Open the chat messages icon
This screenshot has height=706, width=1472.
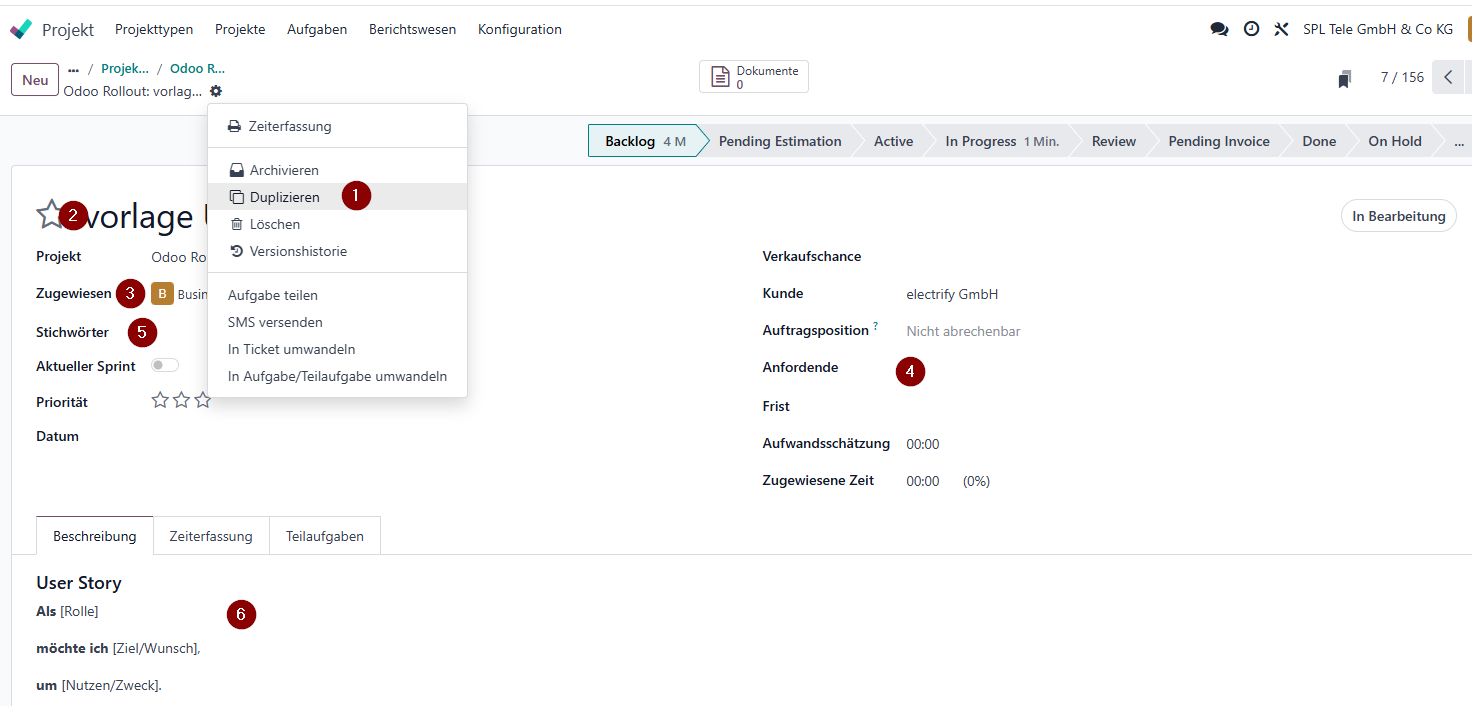pos(1219,29)
